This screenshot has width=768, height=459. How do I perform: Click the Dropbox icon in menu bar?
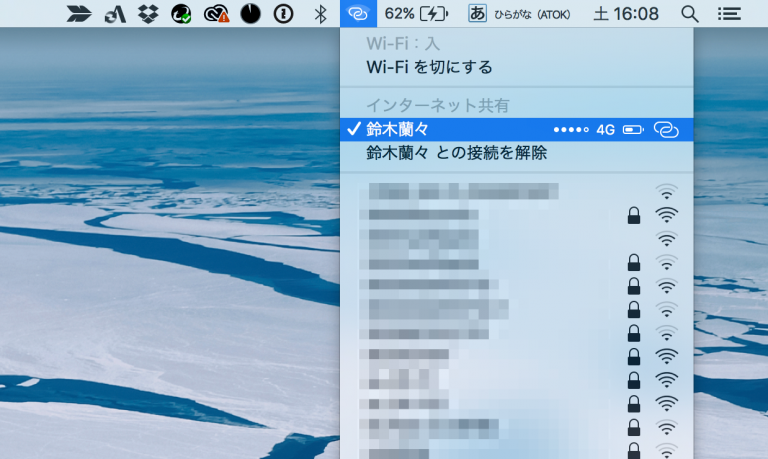[148, 14]
